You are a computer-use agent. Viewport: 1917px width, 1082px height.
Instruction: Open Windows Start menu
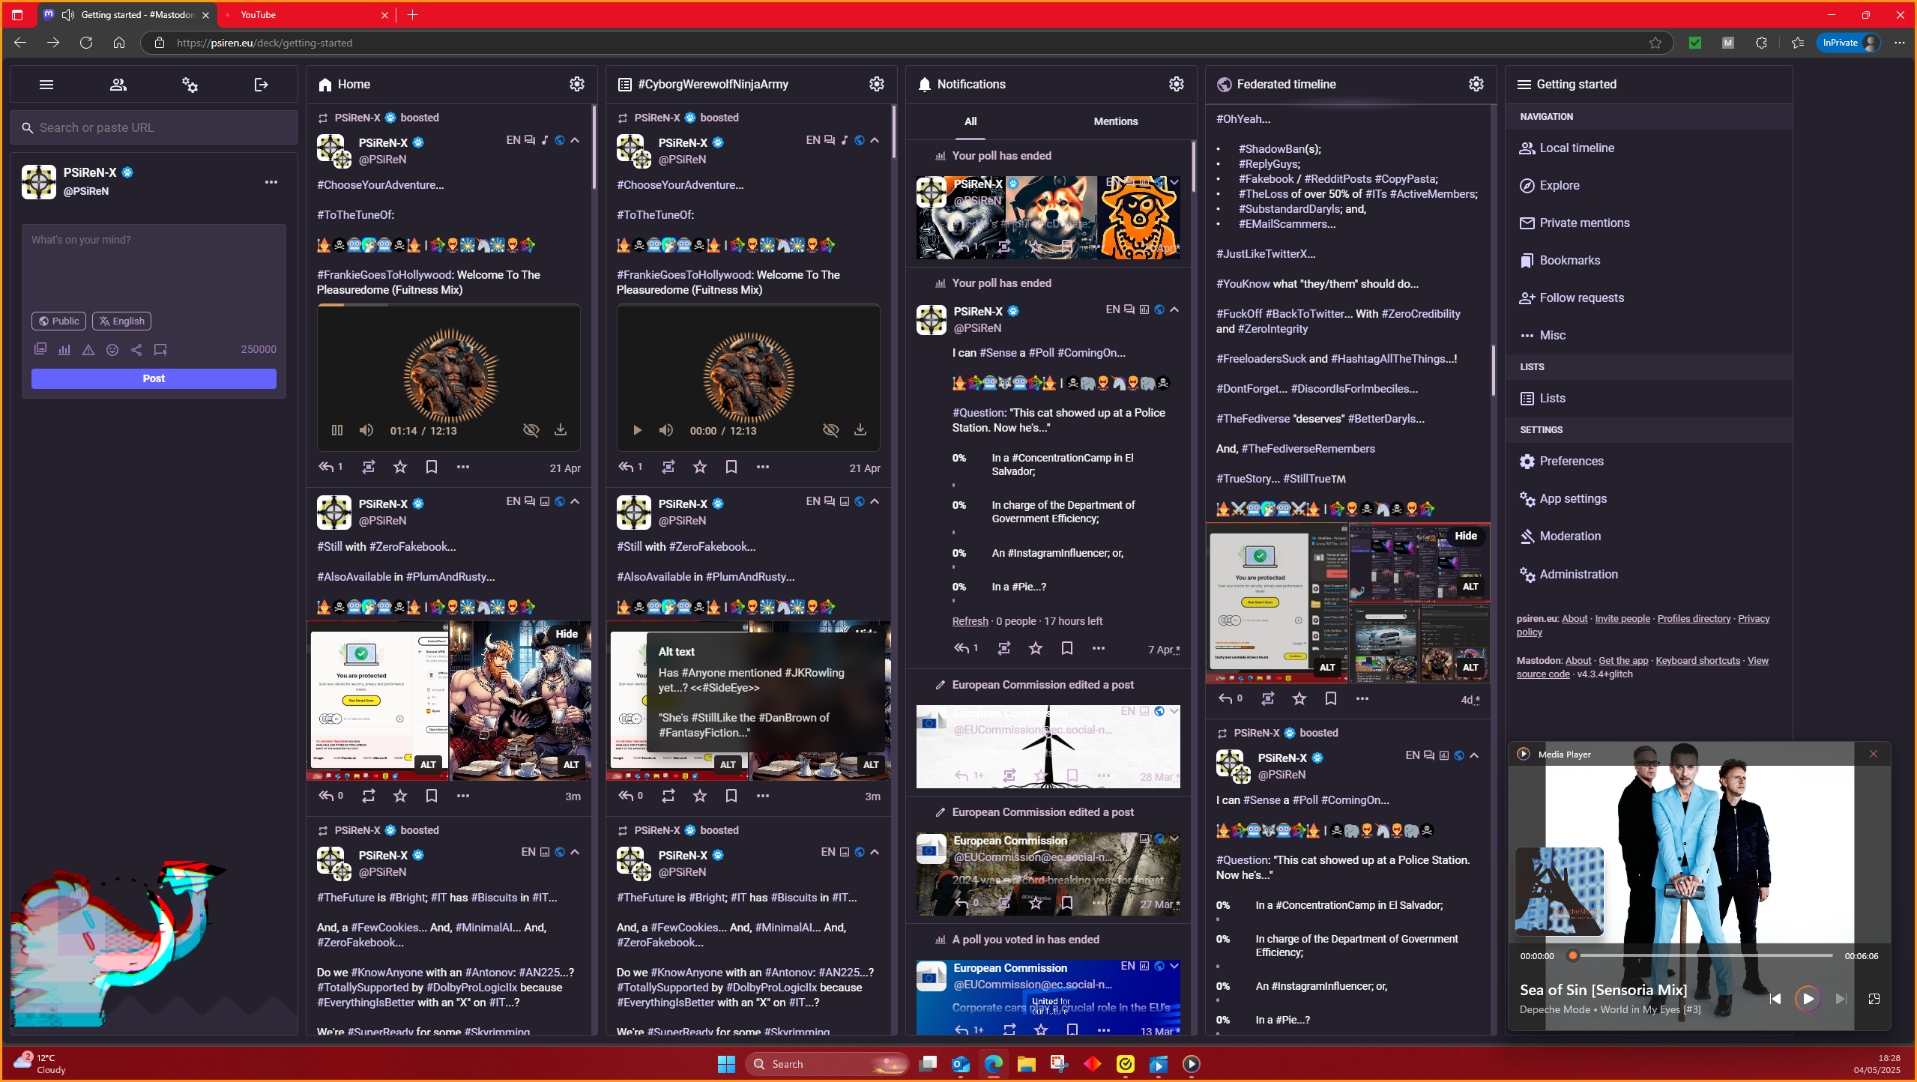pos(727,1064)
